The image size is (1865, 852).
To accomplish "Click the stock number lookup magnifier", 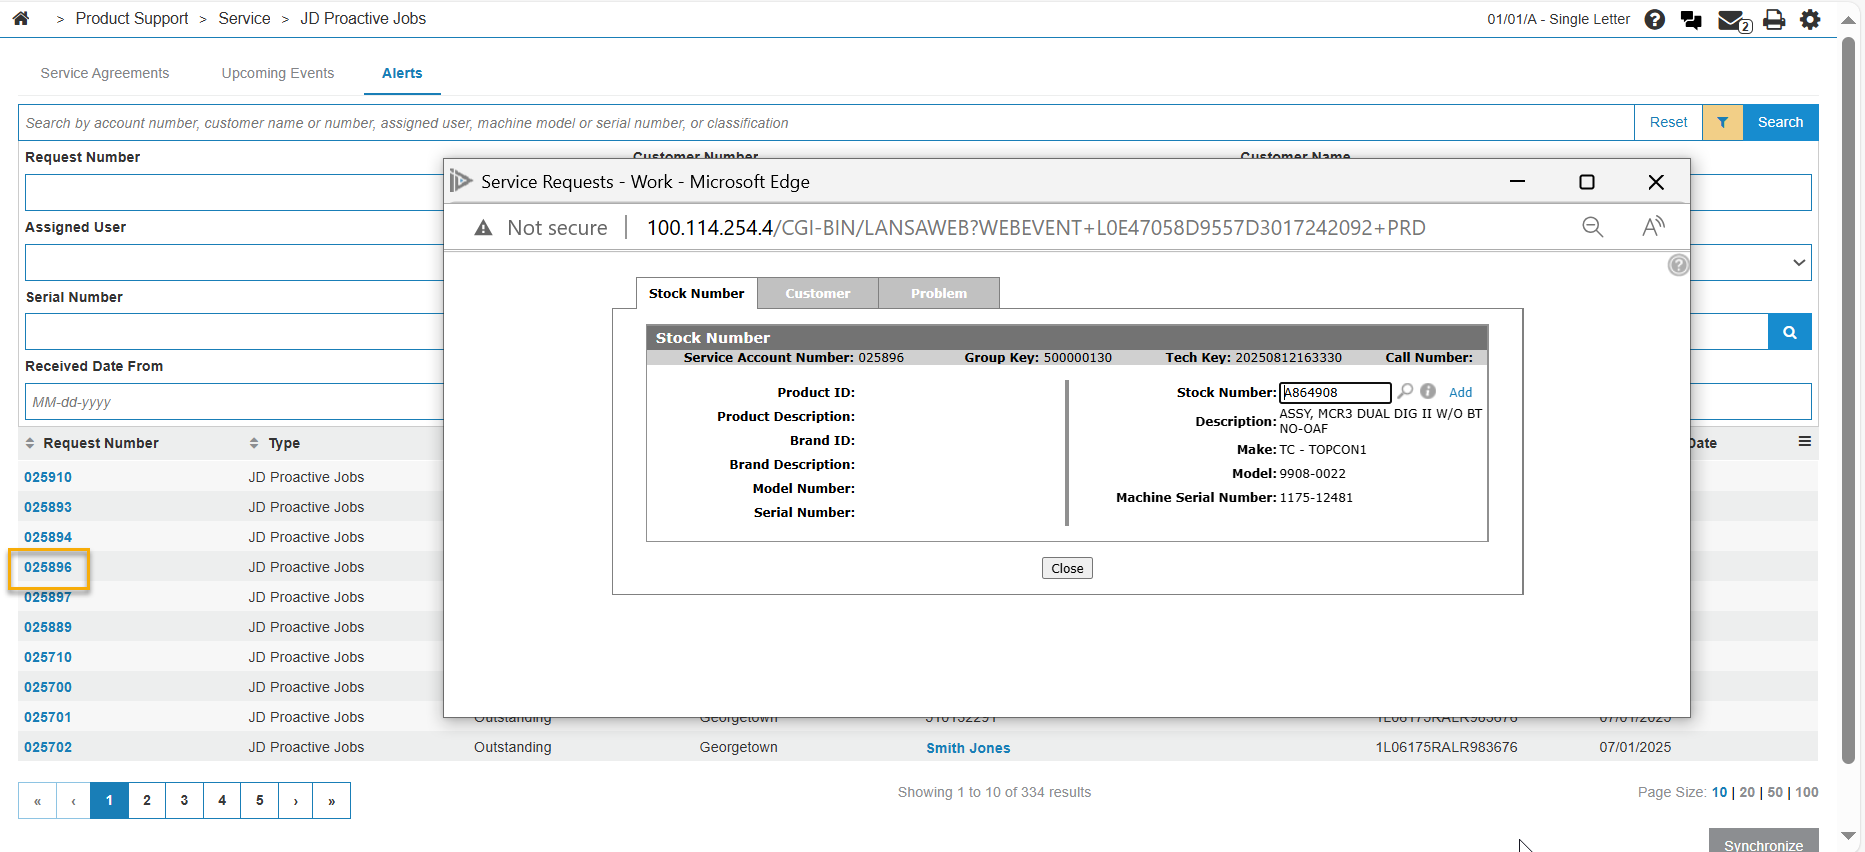I will (1405, 392).
